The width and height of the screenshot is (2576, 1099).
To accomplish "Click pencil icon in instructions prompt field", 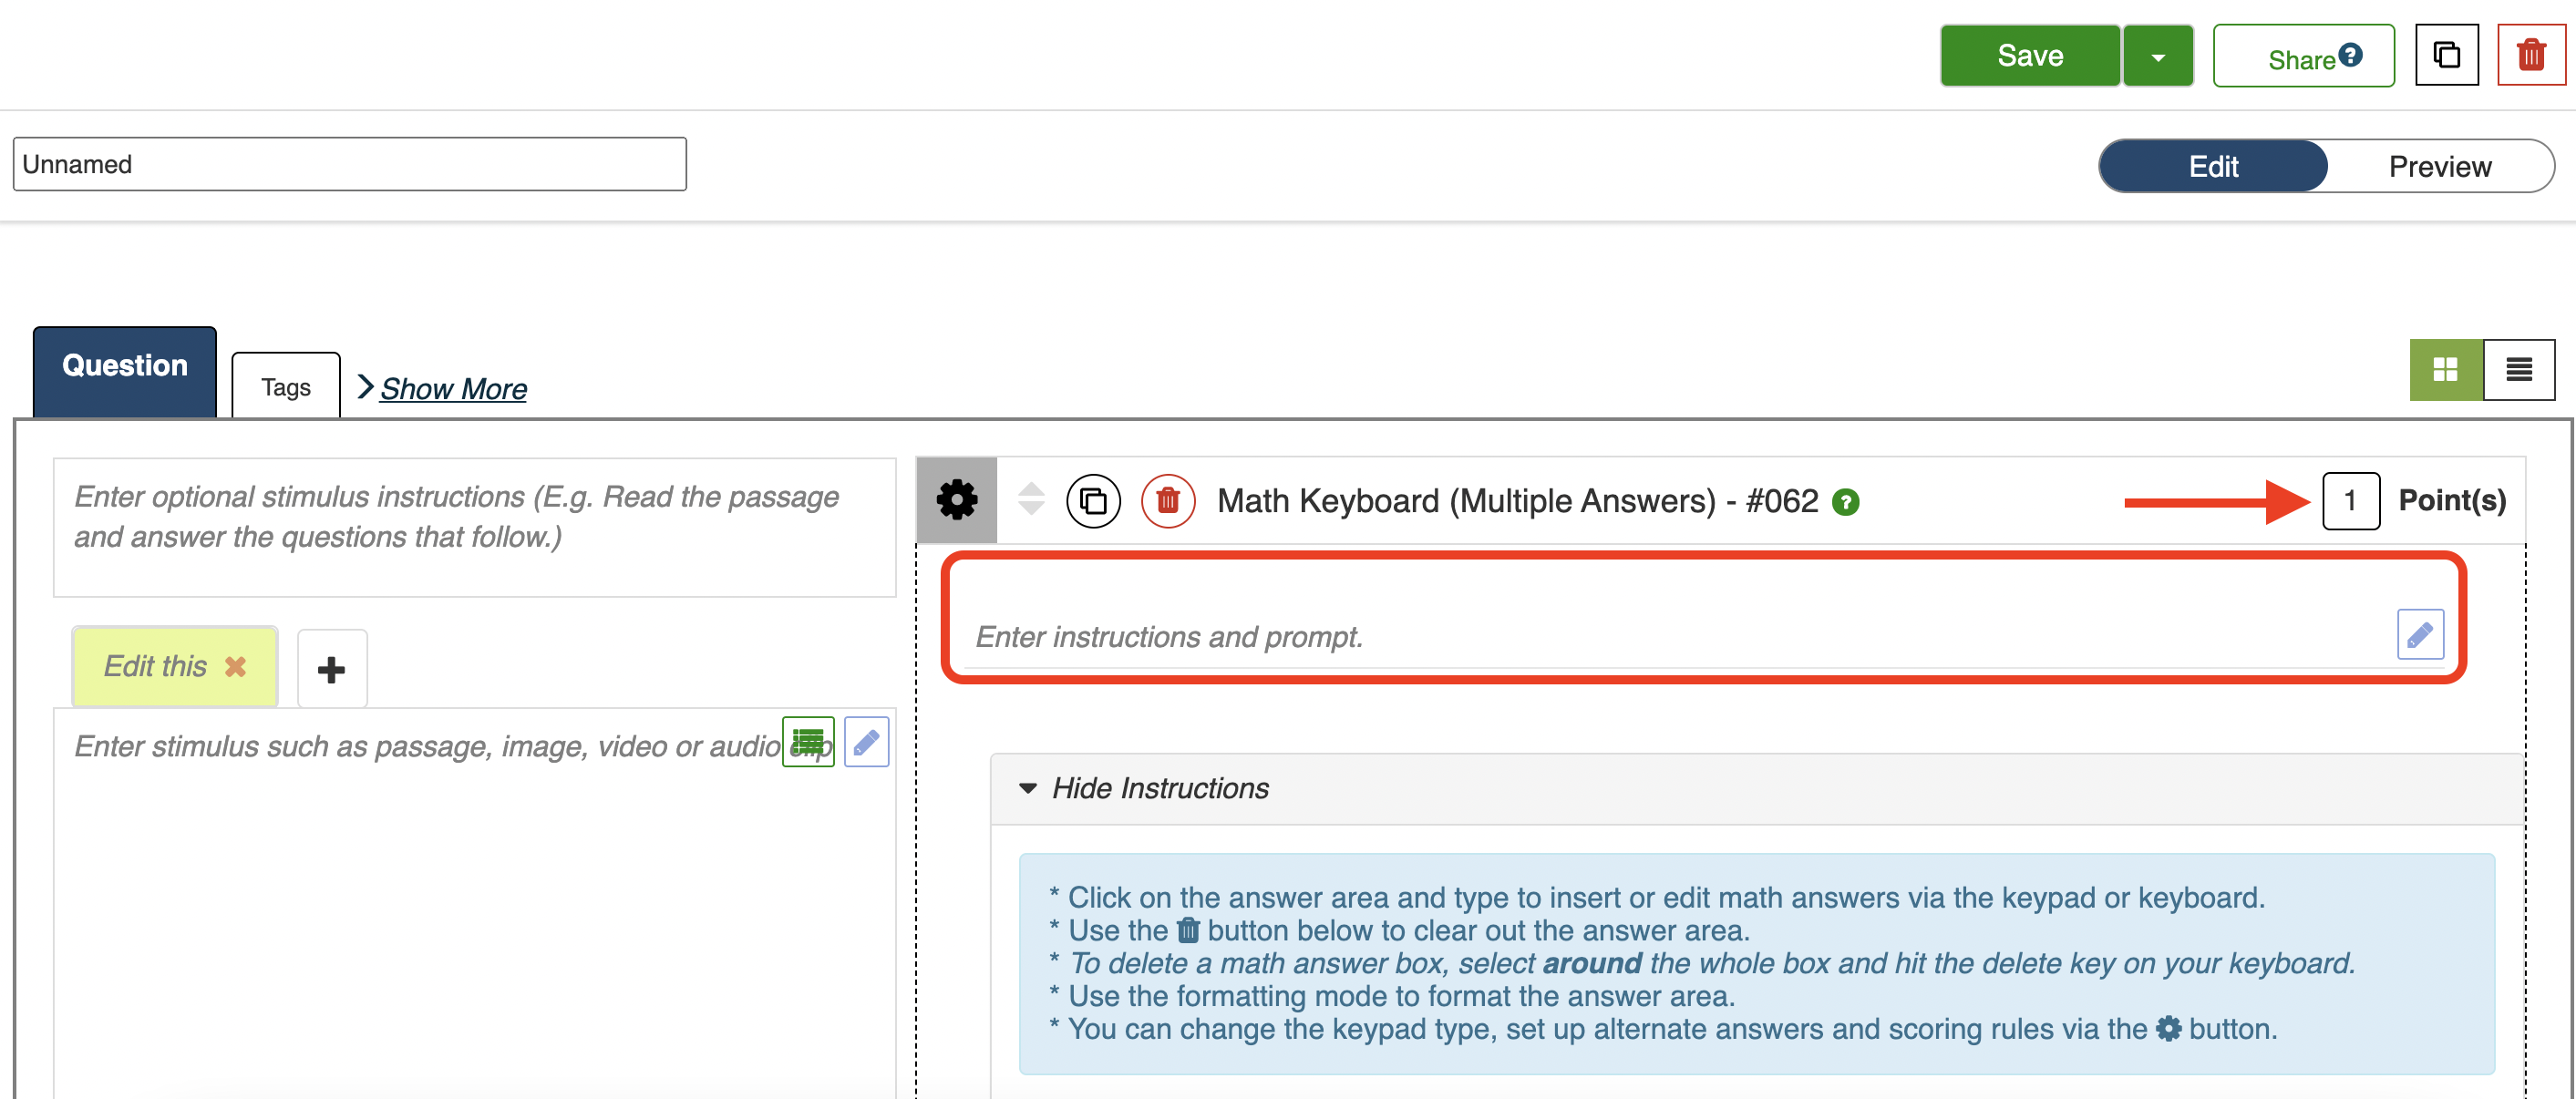I will tap(2419, 634).
